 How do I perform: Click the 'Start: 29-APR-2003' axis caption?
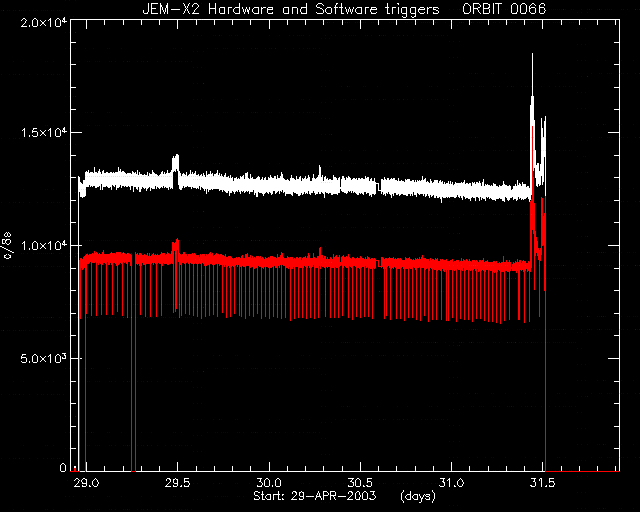[315, 496]
